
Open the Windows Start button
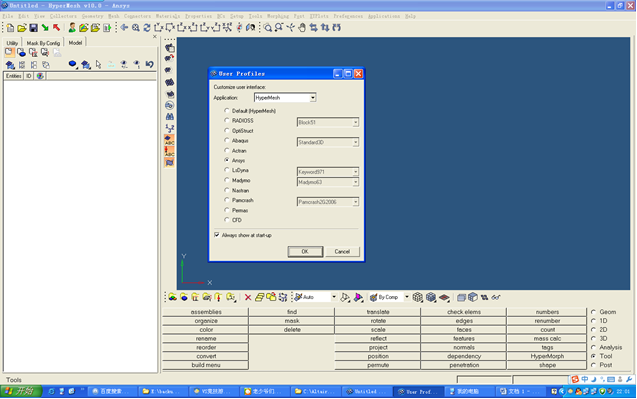(20, 391)
